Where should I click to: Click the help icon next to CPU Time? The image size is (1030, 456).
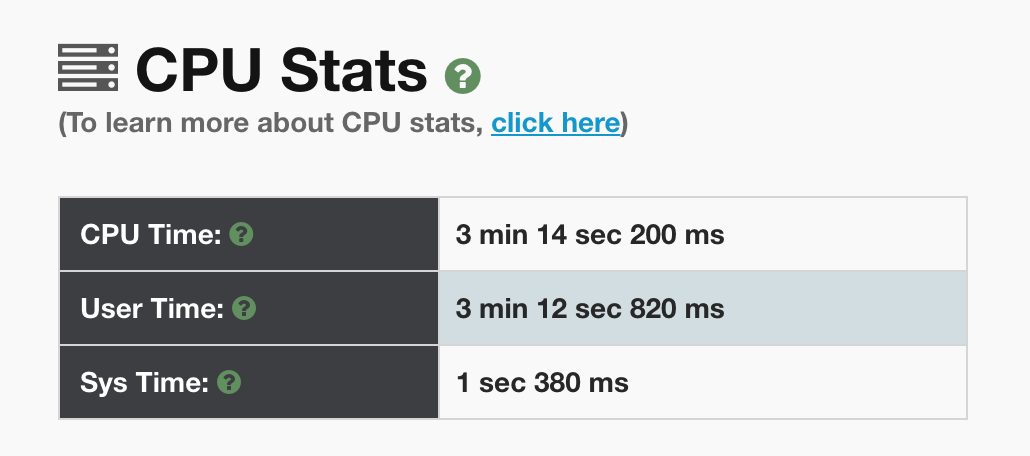pyautogui.click(x=241, y=235)
